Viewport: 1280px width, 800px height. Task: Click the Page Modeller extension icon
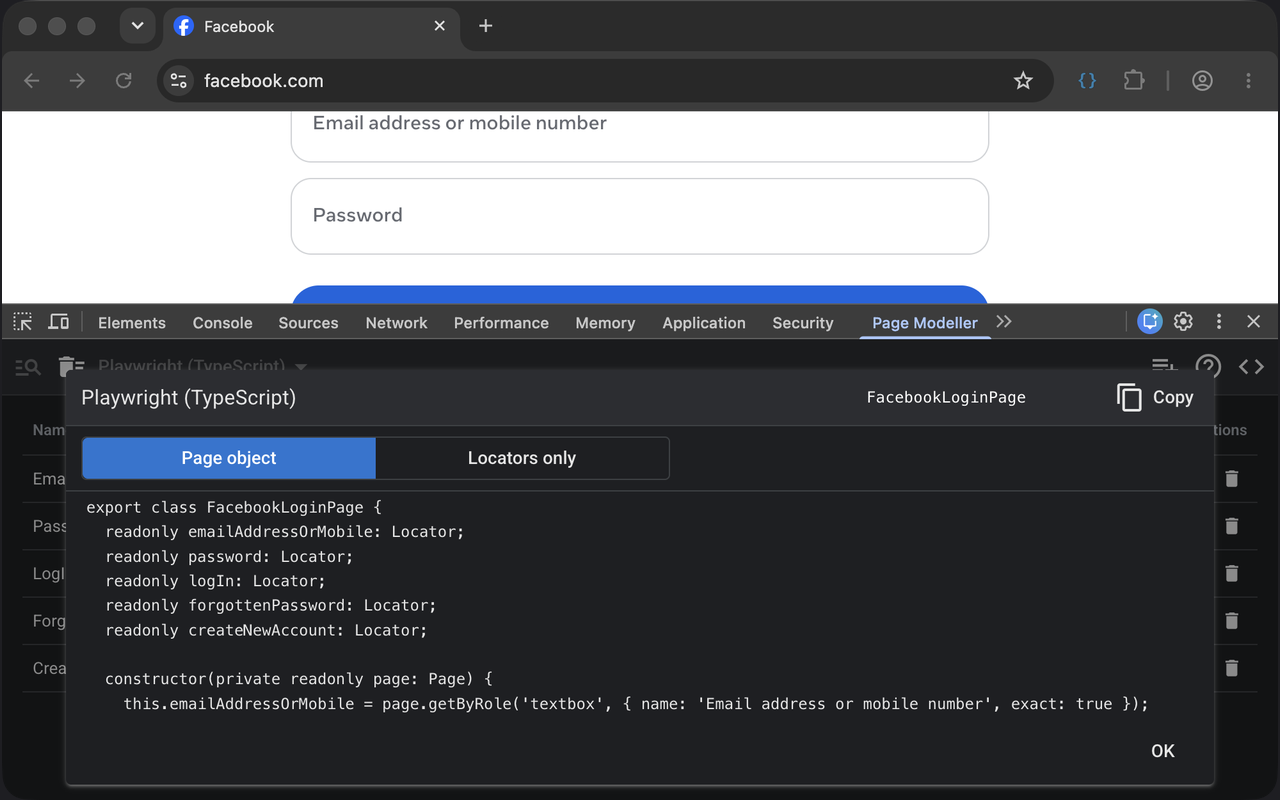coord(1087,81)
